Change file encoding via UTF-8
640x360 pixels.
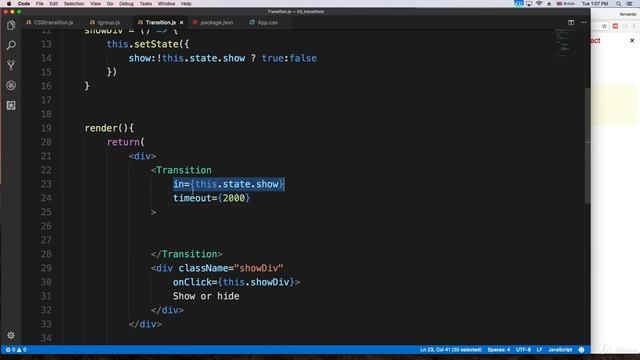point(524,350)
